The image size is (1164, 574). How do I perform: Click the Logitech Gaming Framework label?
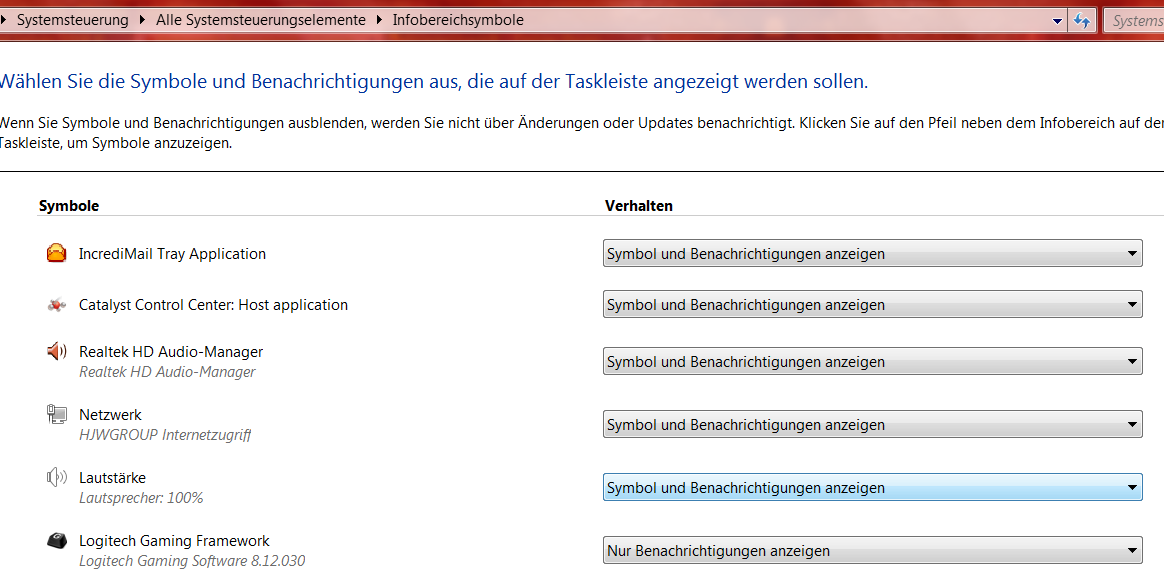tap(174, 541)
